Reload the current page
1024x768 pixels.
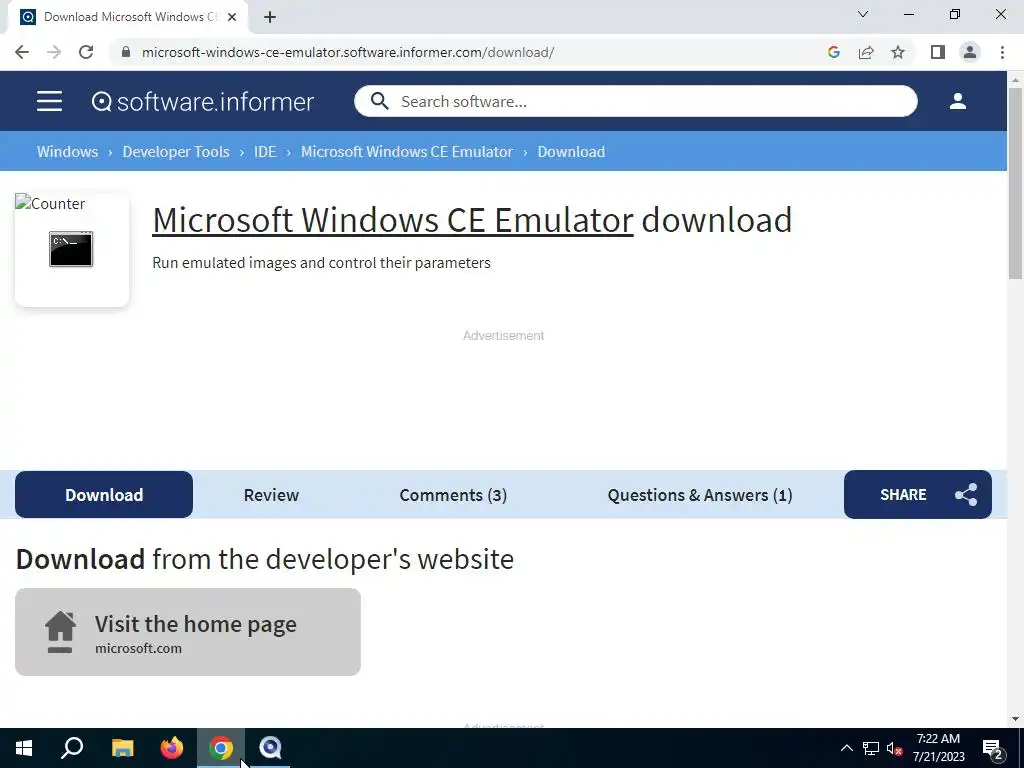(86, 52)
